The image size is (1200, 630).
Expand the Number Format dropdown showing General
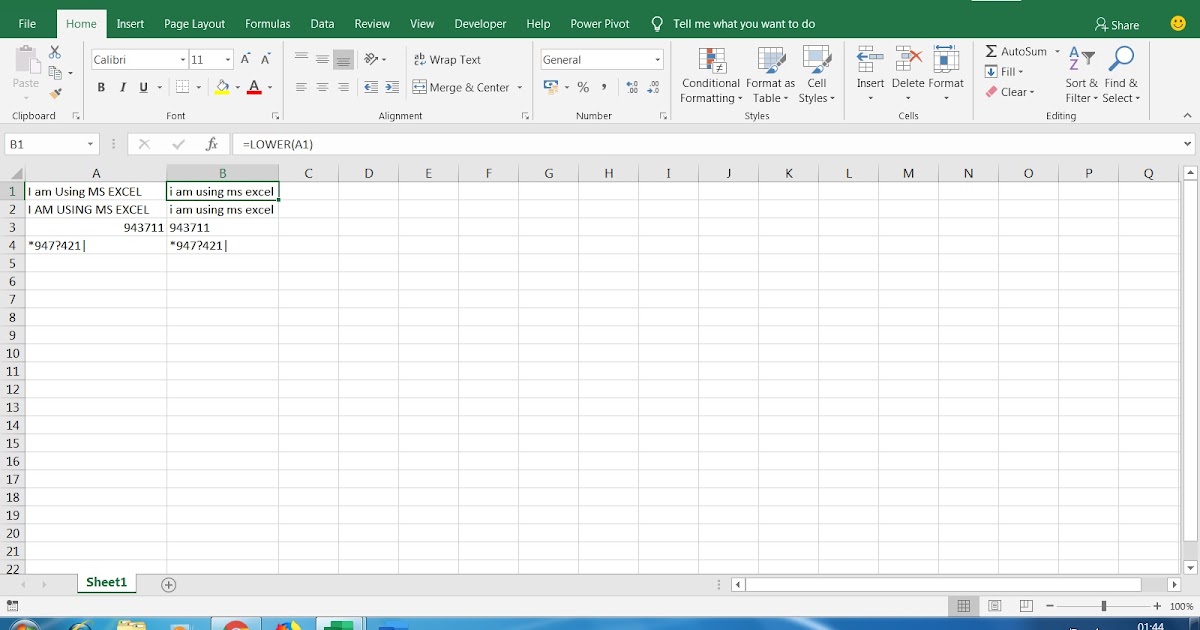click(x=655, y=59)
